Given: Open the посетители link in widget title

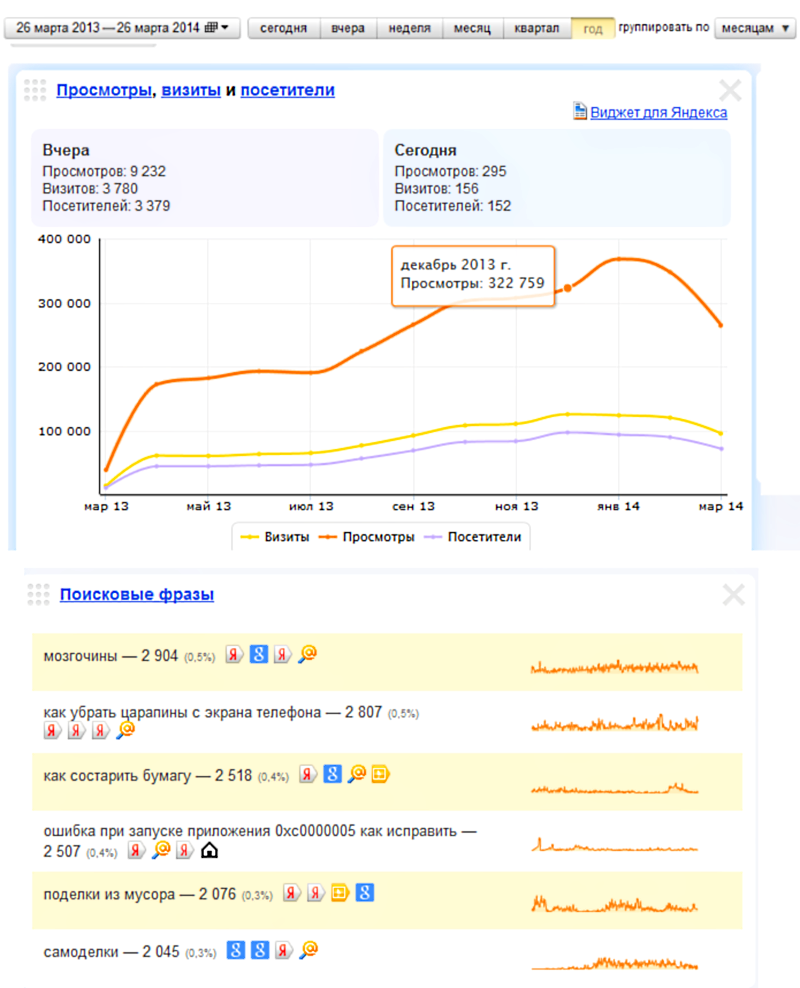Looking at the screenshot, I should 287,90.
